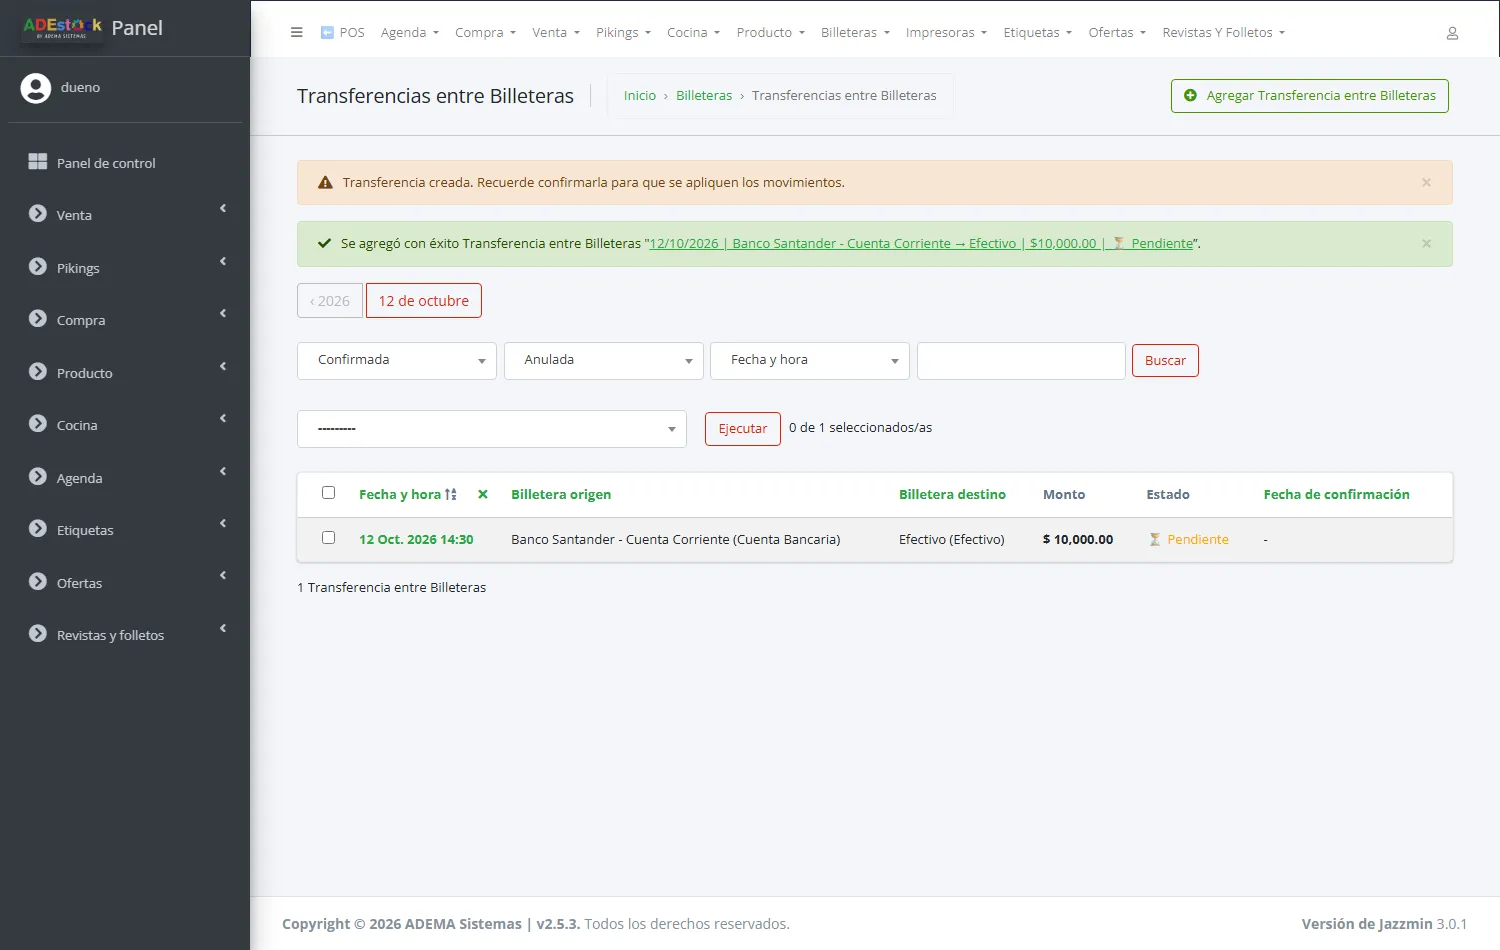The height and width of the screenshot is (950, 1500).
Task: Open the POS link icon
Action: [327, 32]
